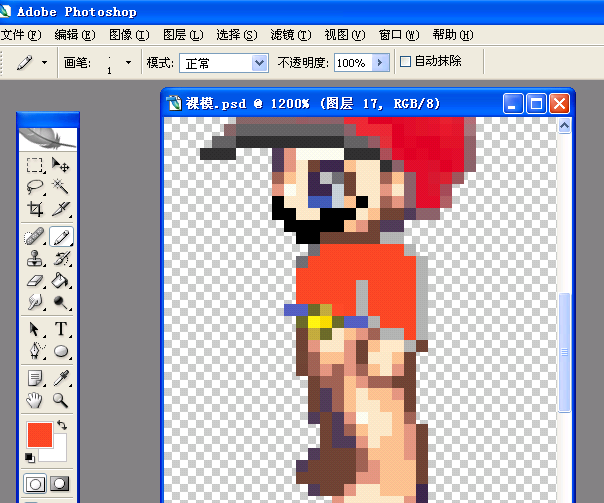The height and width of the screenshot is (503, 604).
Task: Select the Pencil tool in toolbox
Action: point(61,236)
